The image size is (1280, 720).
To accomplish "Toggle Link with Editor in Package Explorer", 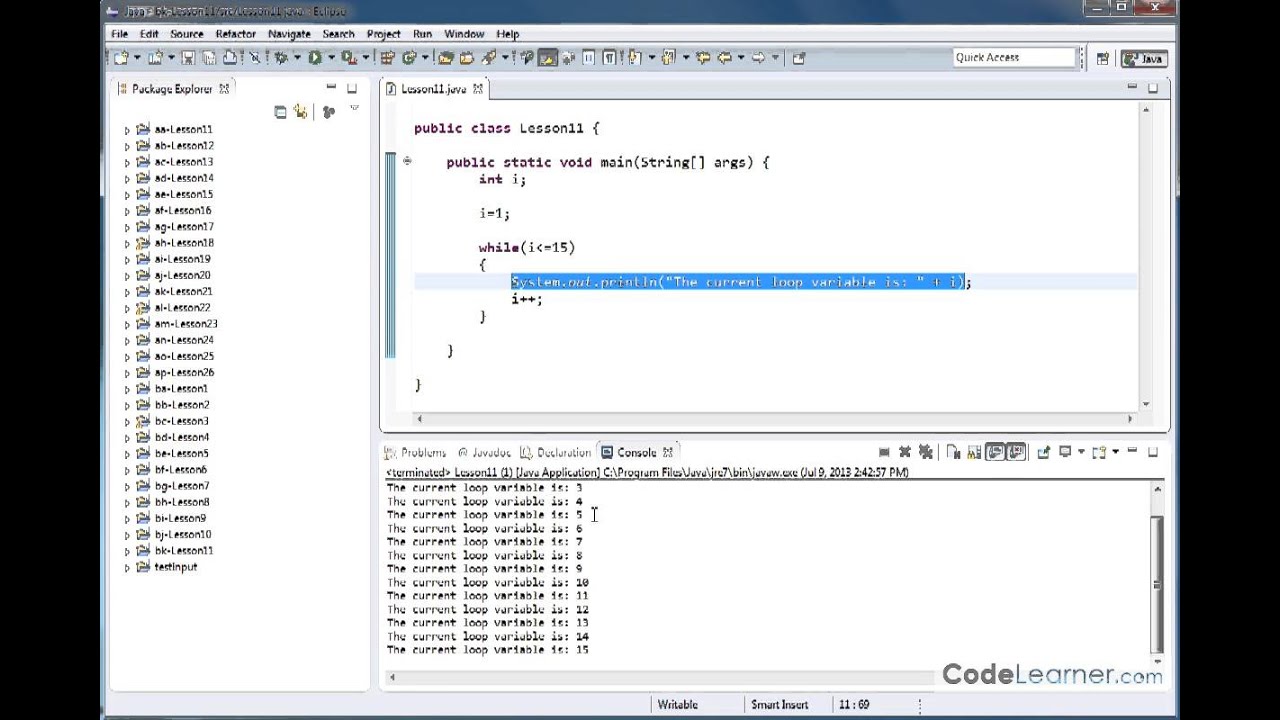I will [300, 112].
